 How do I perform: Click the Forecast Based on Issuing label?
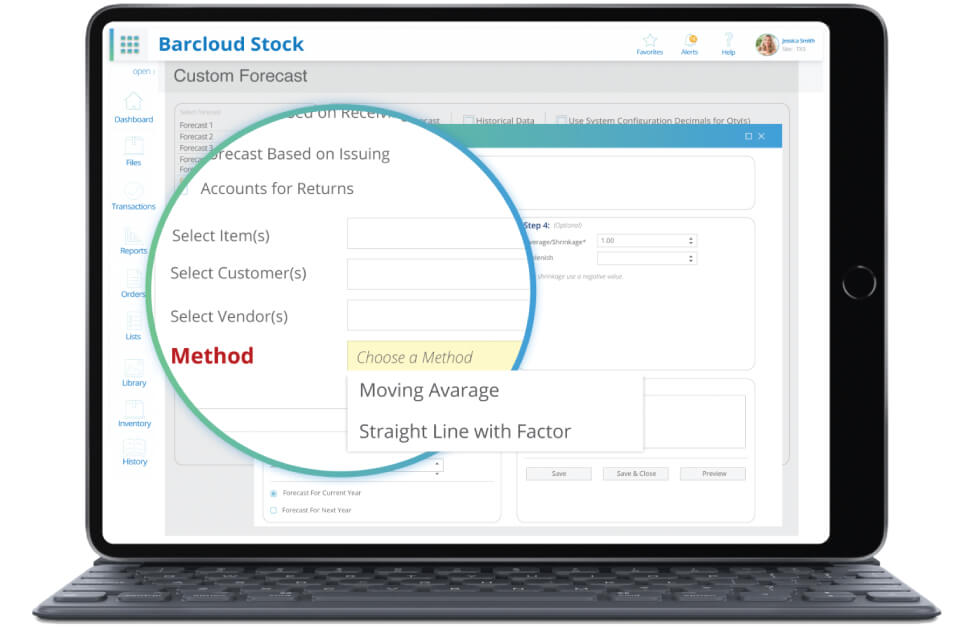[298, 154]
